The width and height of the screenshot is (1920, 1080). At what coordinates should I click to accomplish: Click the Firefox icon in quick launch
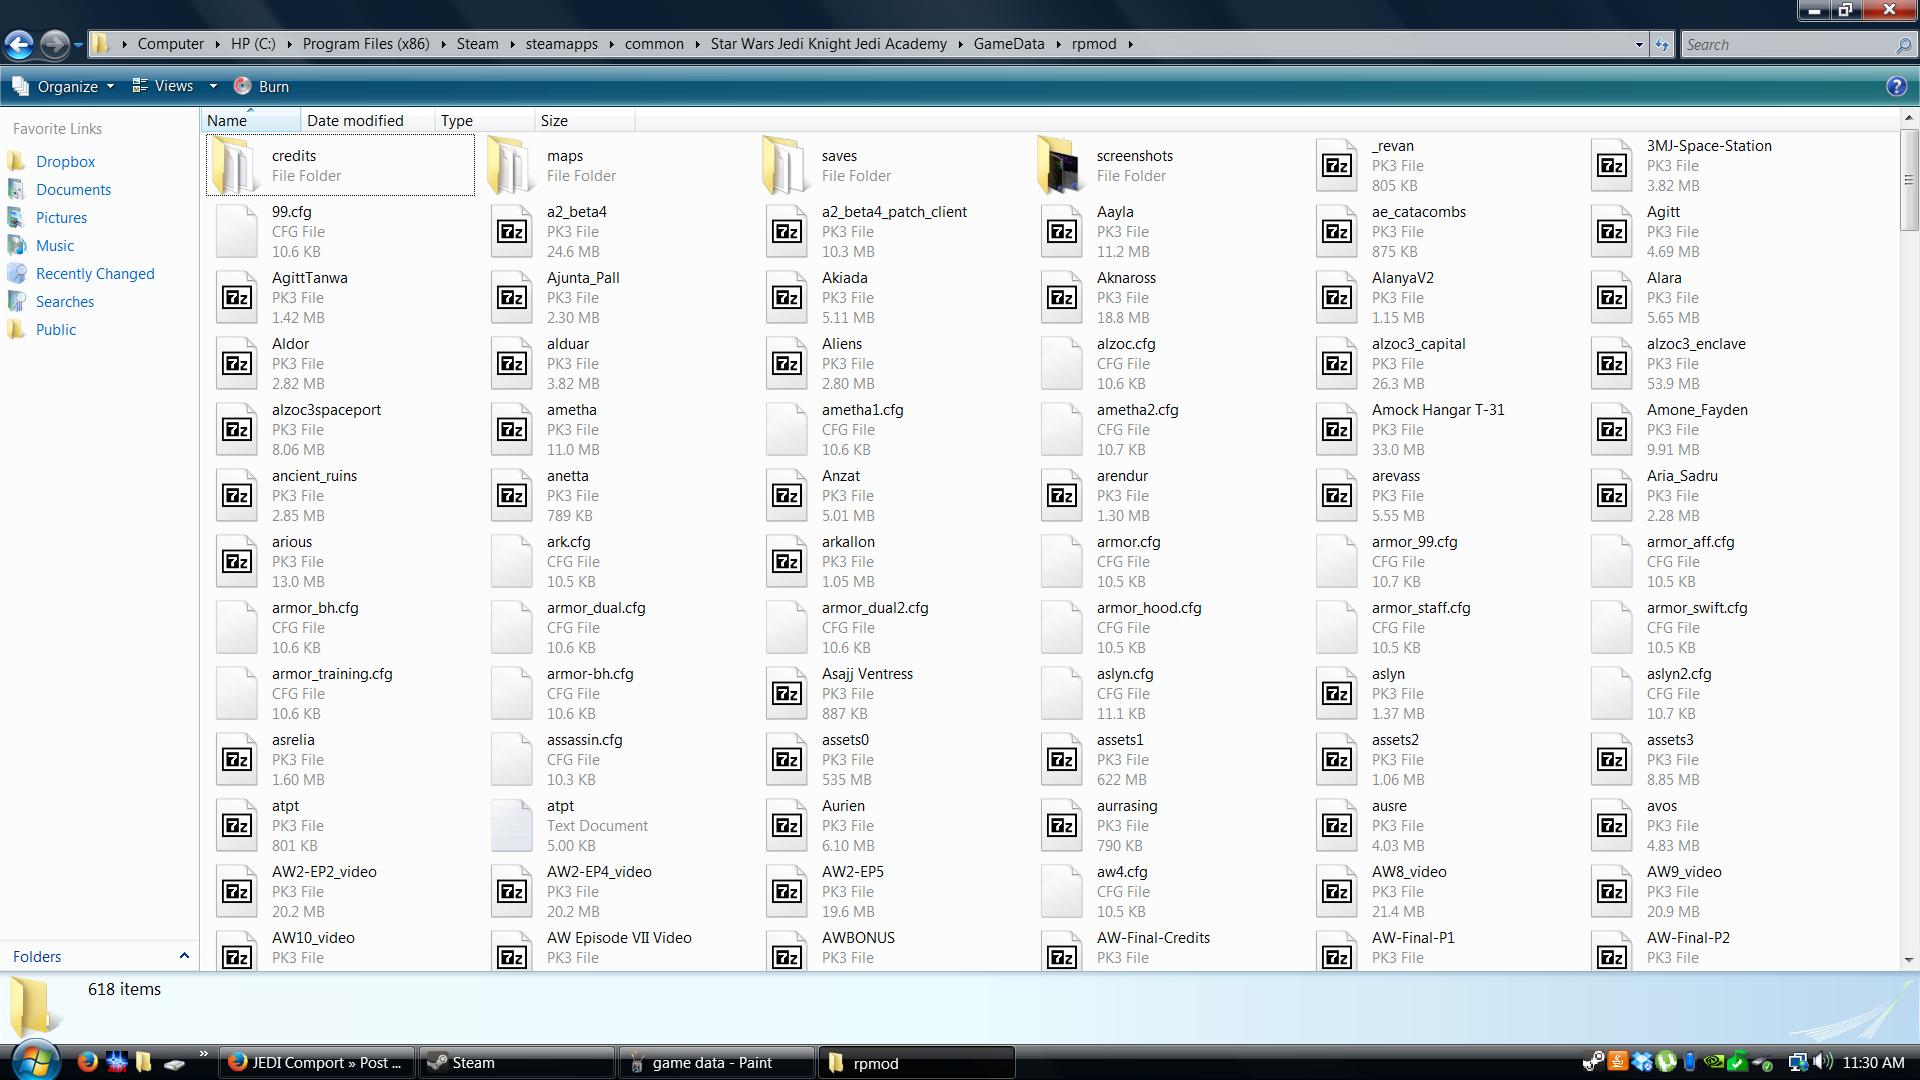[87, 1062]
